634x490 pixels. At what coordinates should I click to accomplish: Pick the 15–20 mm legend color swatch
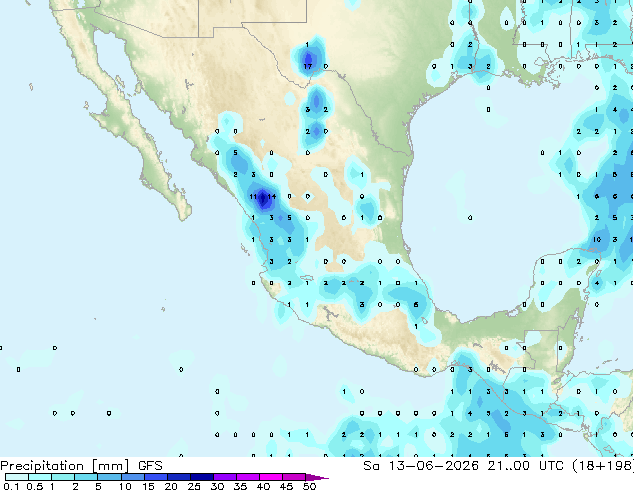tap(156, 477)
